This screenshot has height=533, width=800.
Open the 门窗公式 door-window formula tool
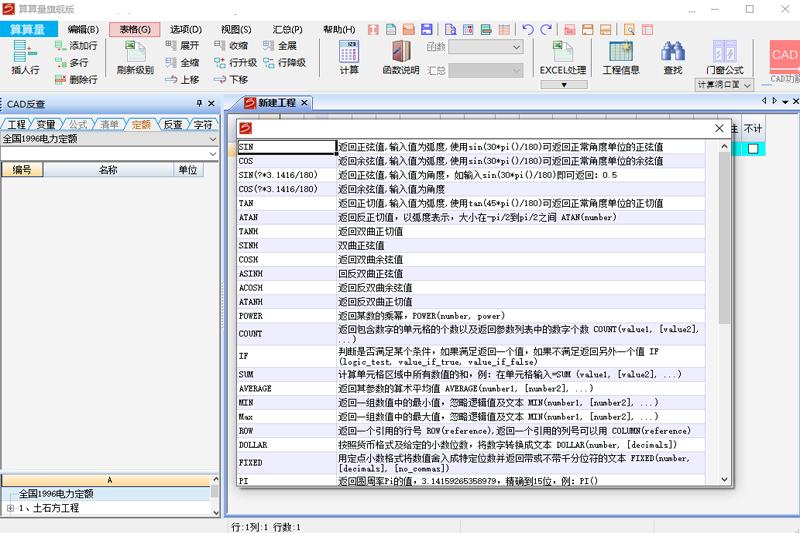[x=724, y=56]
